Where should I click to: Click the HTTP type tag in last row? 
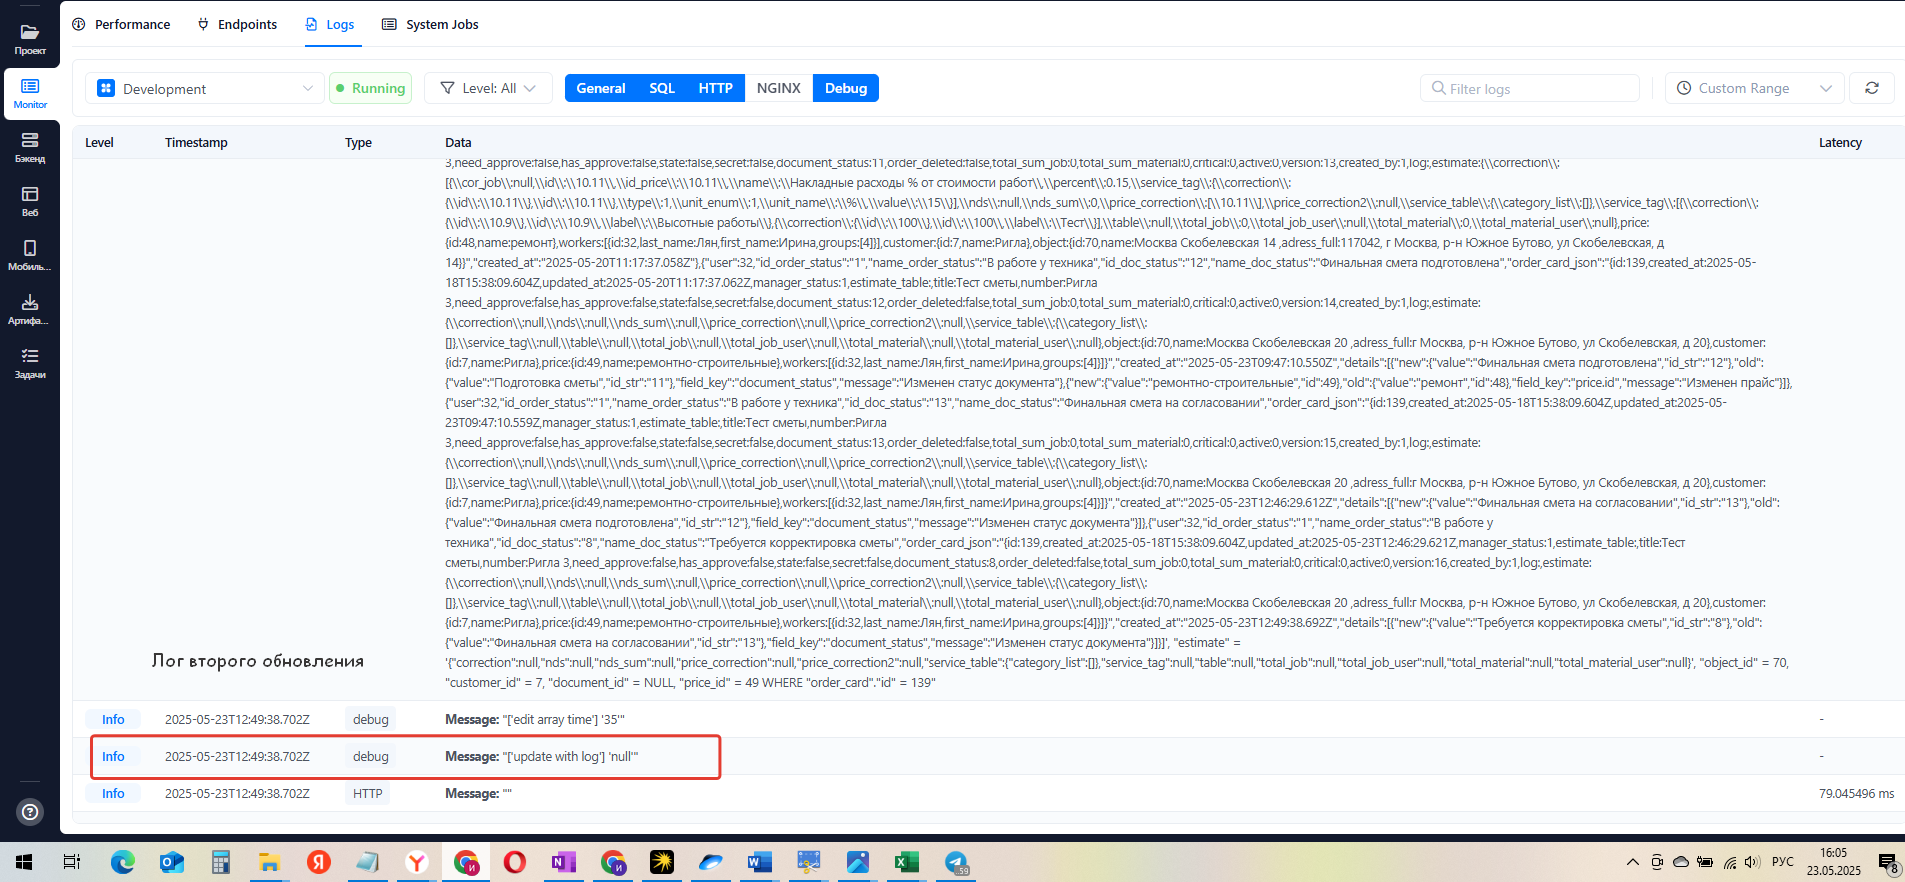[x=367, y=793]
